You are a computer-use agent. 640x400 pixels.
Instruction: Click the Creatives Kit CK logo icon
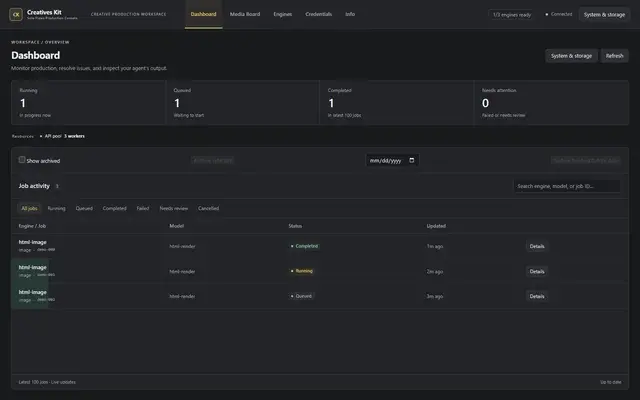(x=16, y=14)
